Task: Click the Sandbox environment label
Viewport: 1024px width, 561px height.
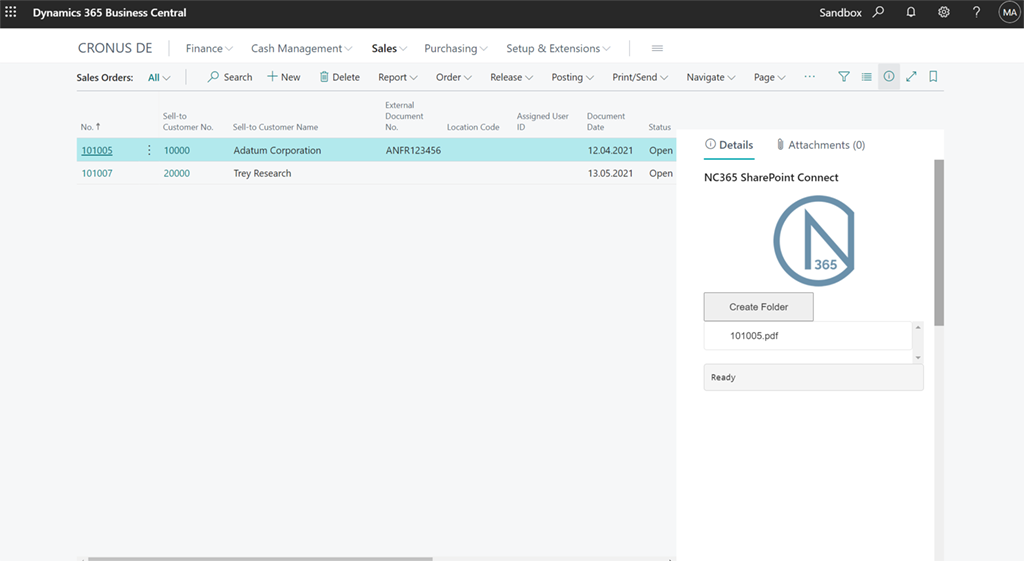Action: [x=840, y=12]
